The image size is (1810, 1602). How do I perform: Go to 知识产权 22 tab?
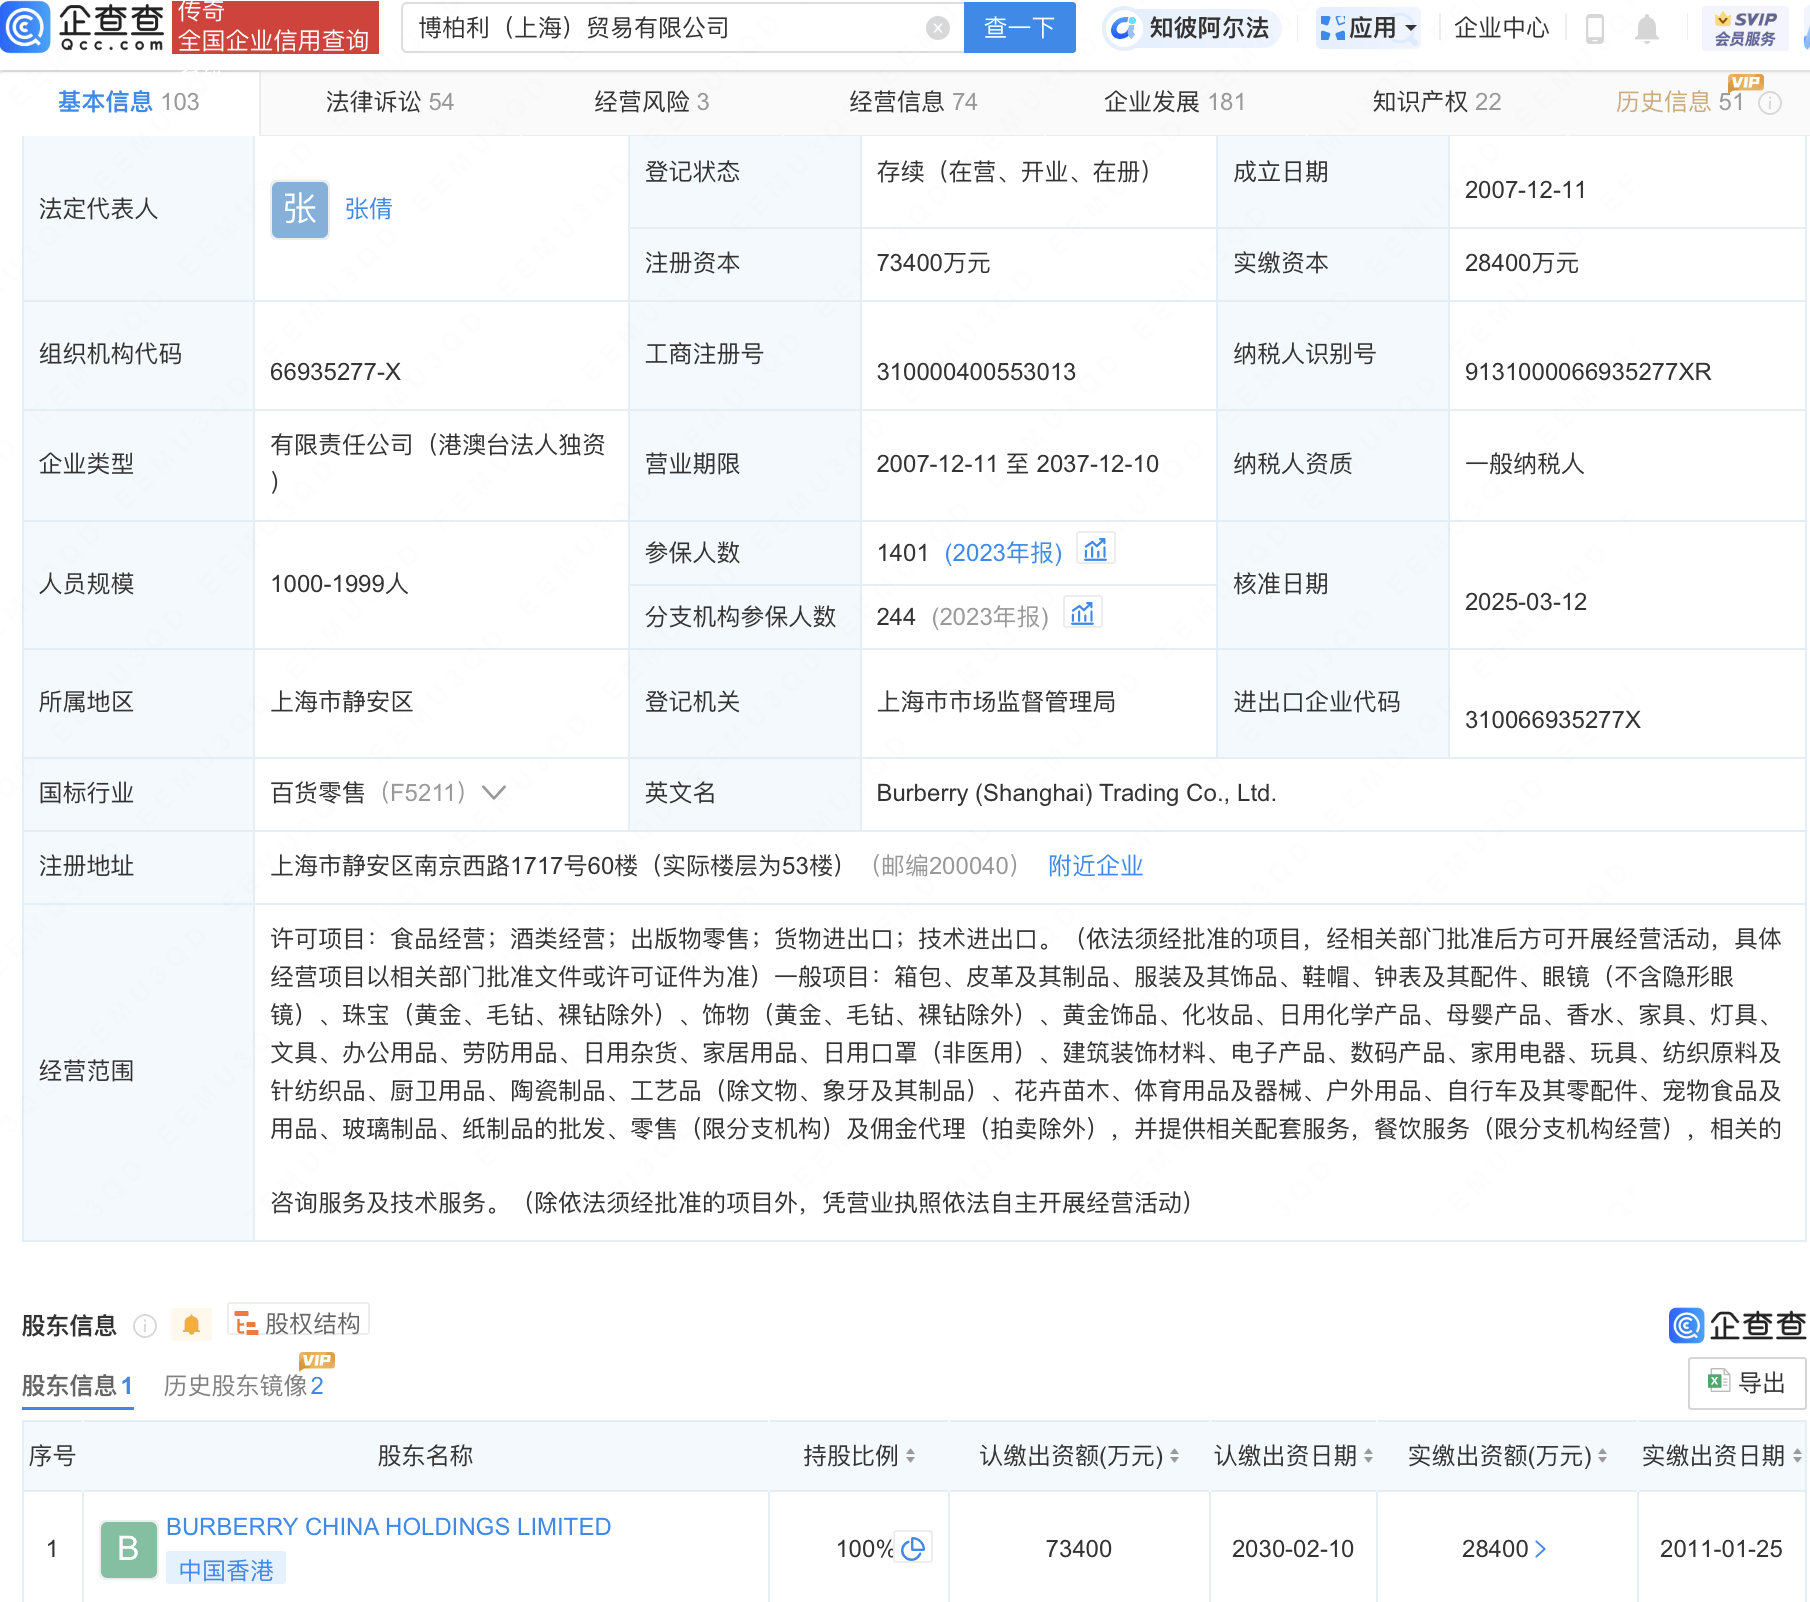tap(1437, 102)
